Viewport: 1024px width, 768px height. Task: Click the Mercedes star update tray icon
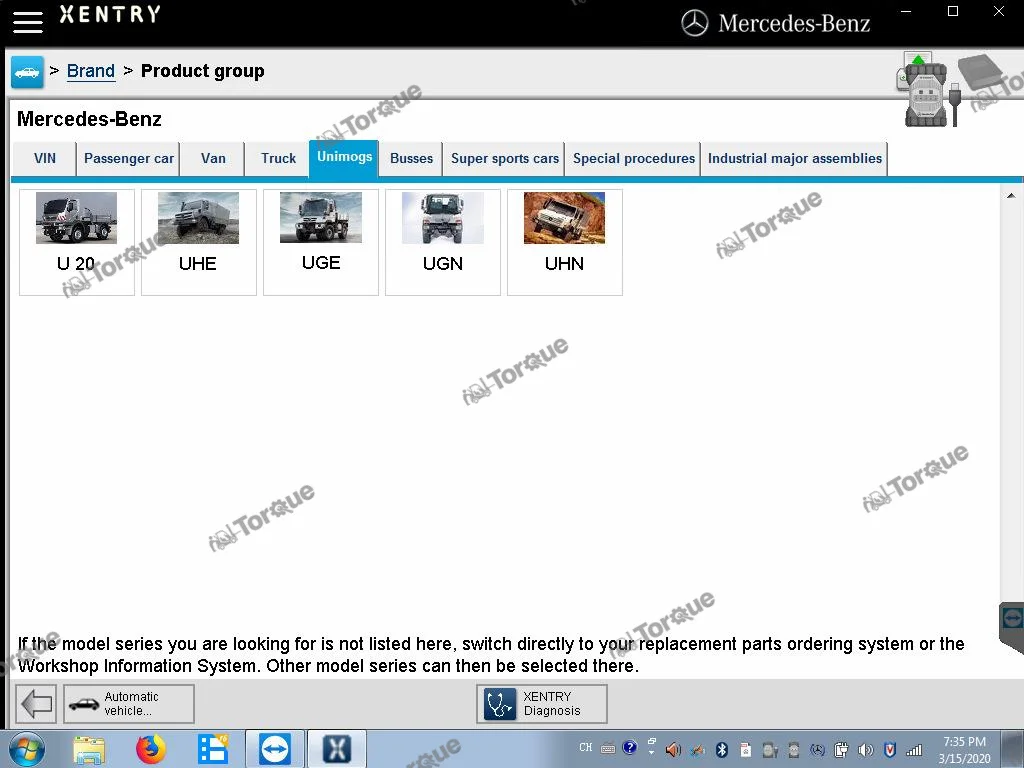pyautogui.click(x=817, y=750)
